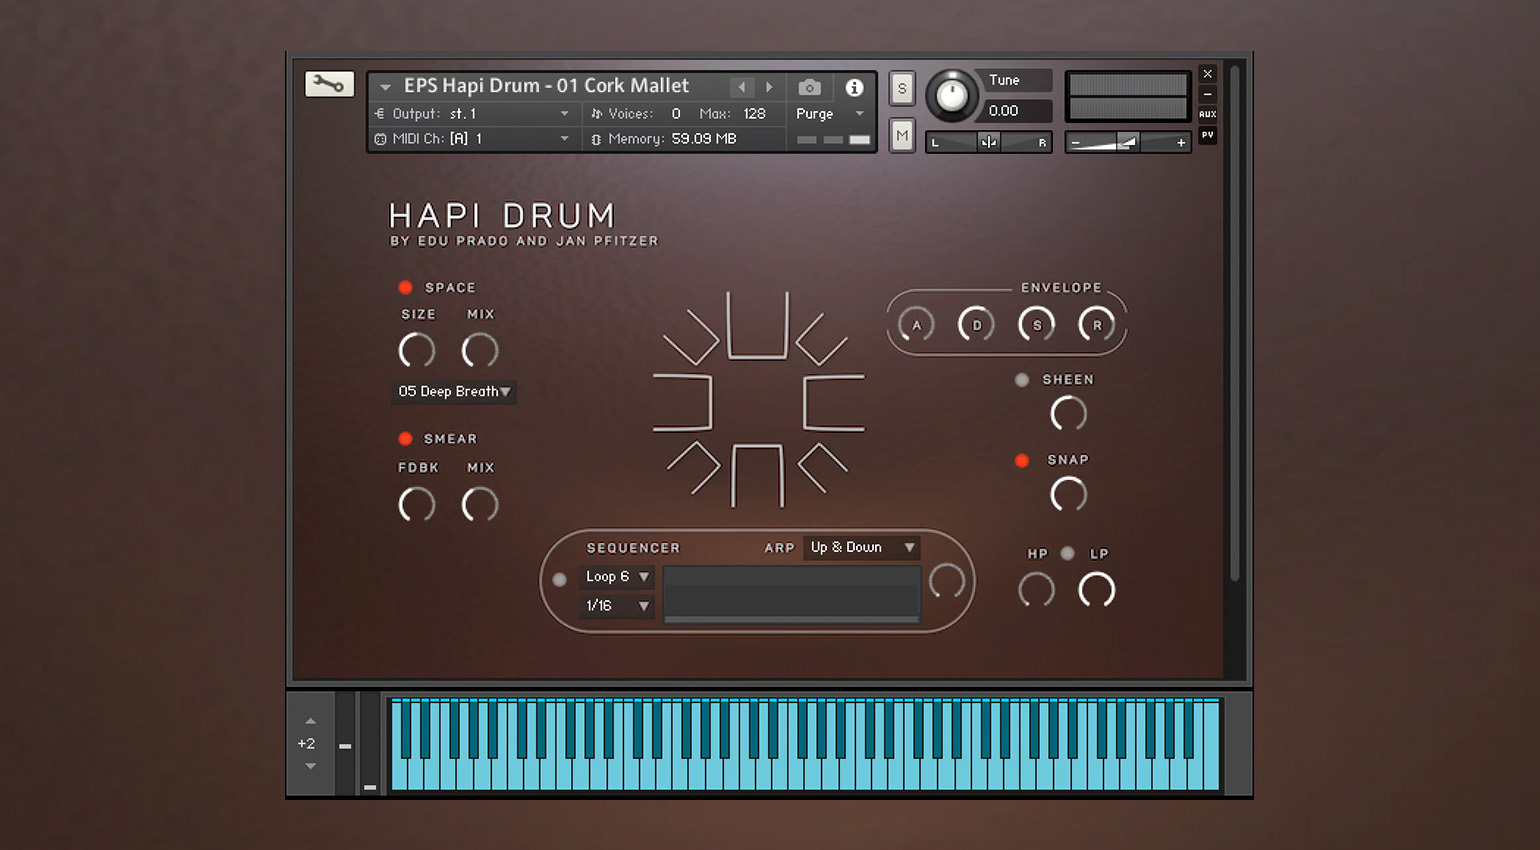Viewport: 1540px width, 850px height.
Task: Open the Loop 6 sequencer dropdown
Action: point(617,577)
